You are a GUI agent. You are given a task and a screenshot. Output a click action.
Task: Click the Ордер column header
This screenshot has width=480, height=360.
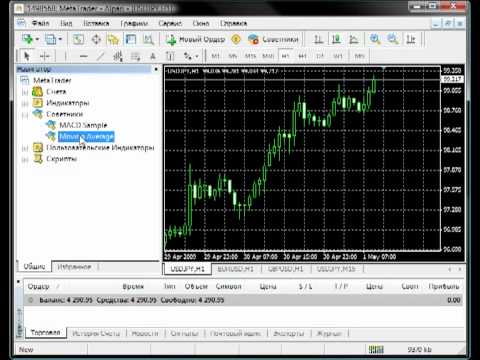point(38,286)
